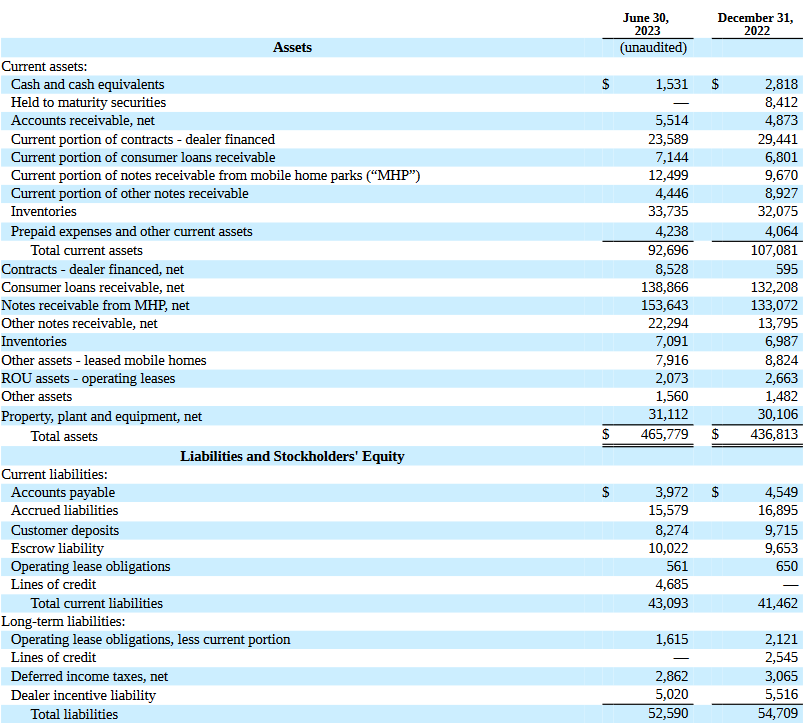The height and width of the screenshot is (723, 805).
Task: Select the 43,093 total current liabilities value
Action: point(668,603)
